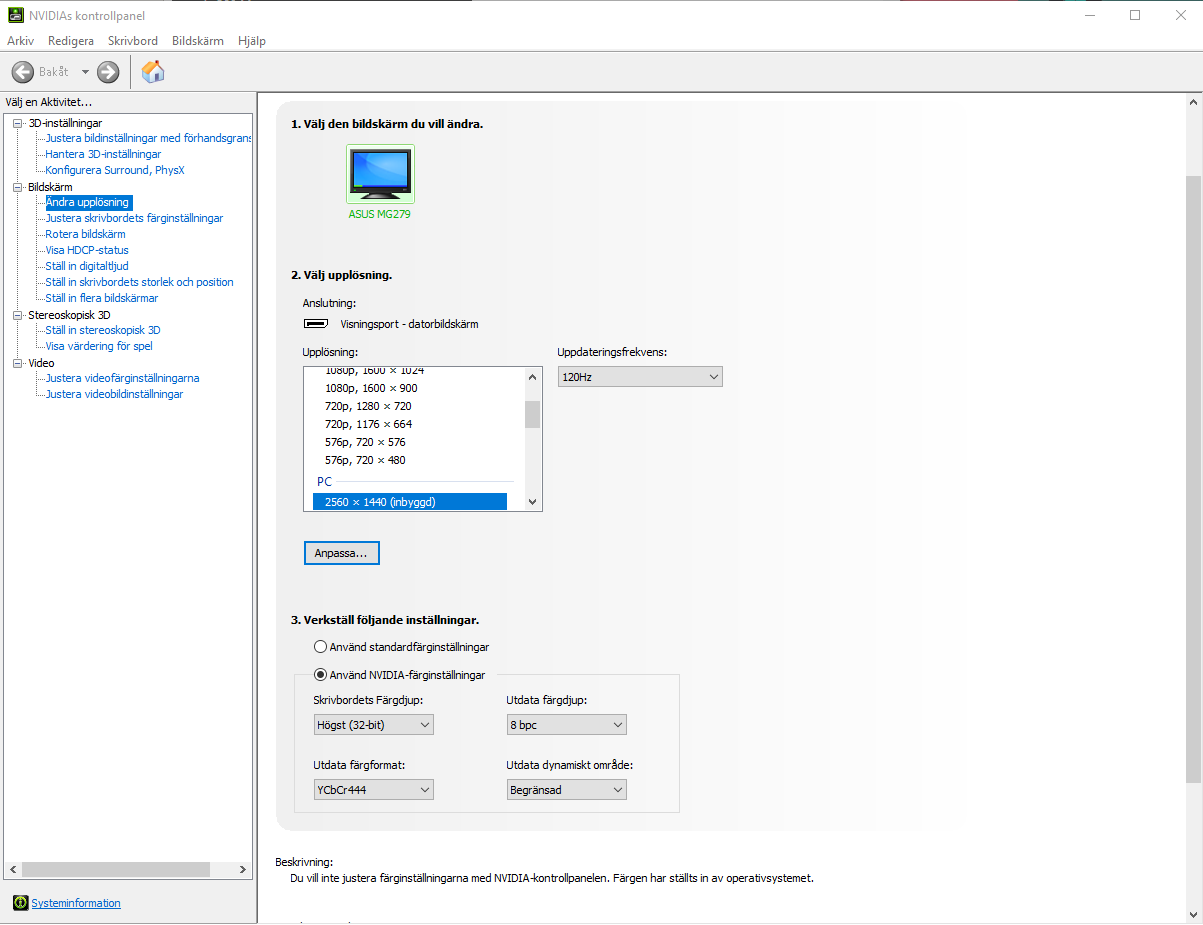Screen dimensions: 1203x925
Task: Click the NVIDIA logo in title bar
Action: [x=15, y=15]
